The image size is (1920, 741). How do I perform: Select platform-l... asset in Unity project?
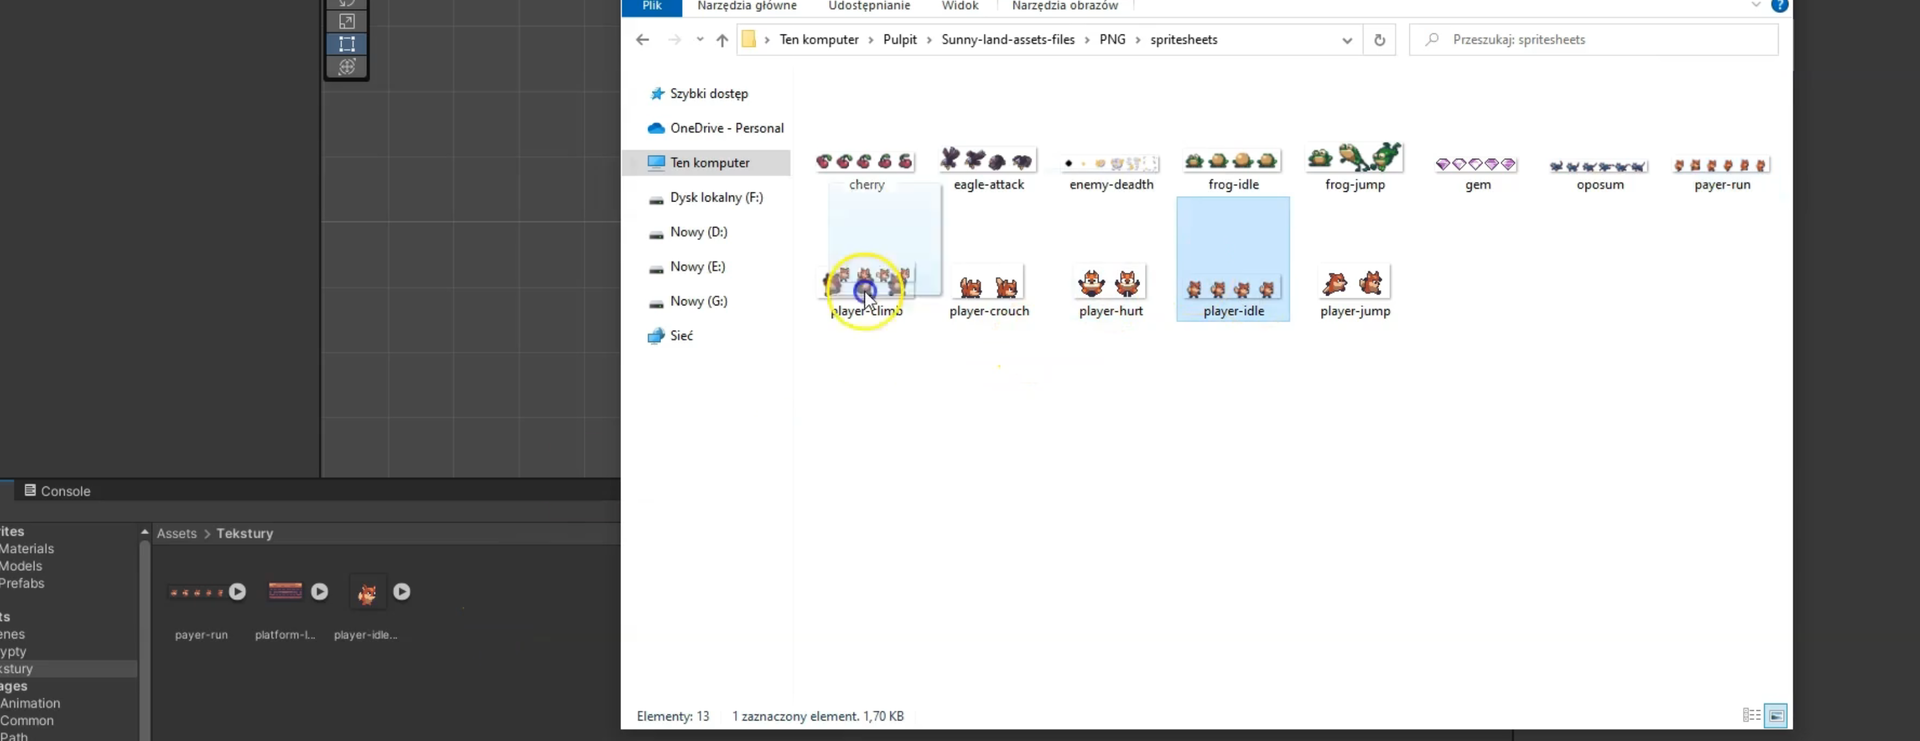285,607
